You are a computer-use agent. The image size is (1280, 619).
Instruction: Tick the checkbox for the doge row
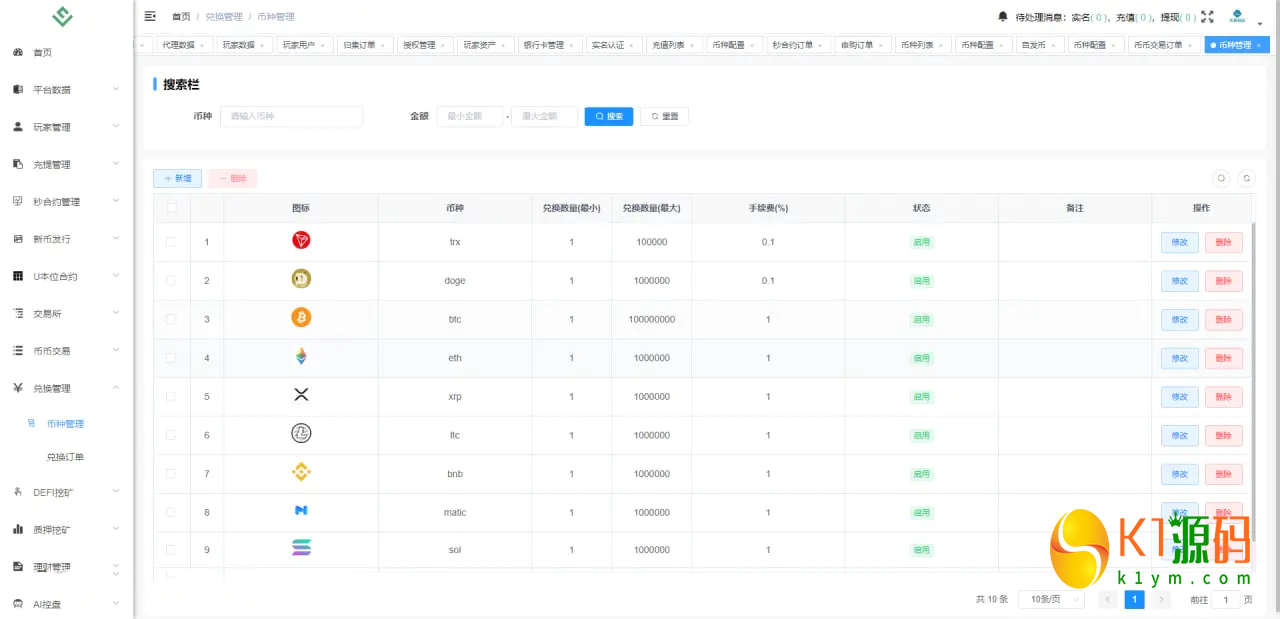click(x=172, y=280)
